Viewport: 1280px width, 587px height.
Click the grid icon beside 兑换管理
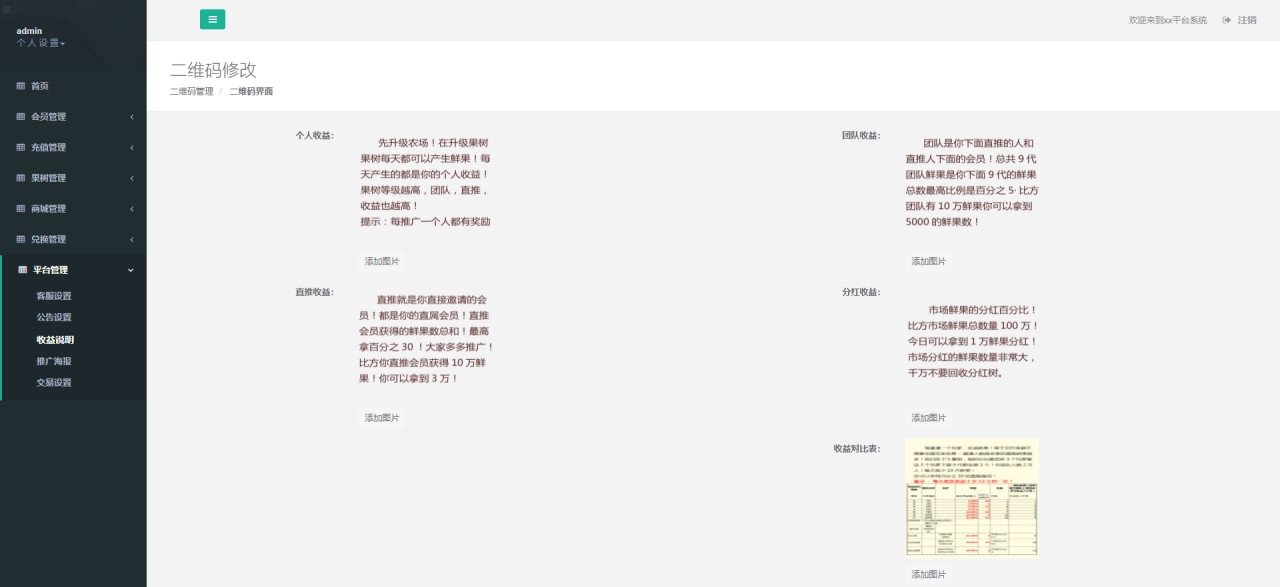21,239
